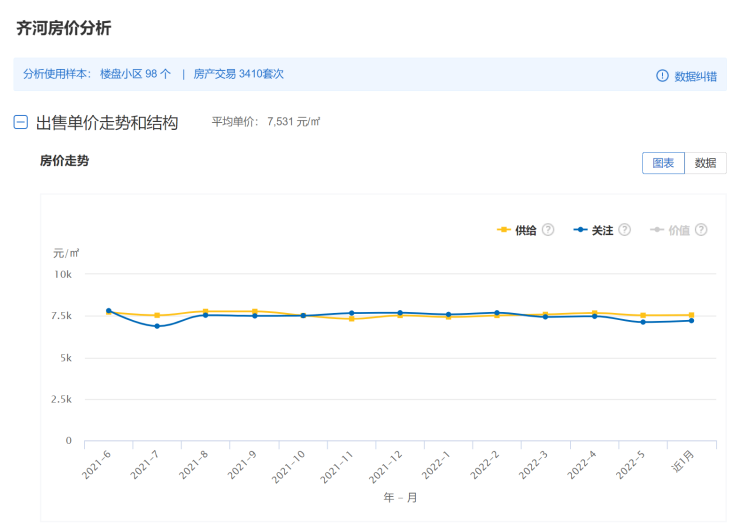Click the blue 关注 legend marker
The image size is (740, 526).
pyautogui.click(x=580, y=230)
